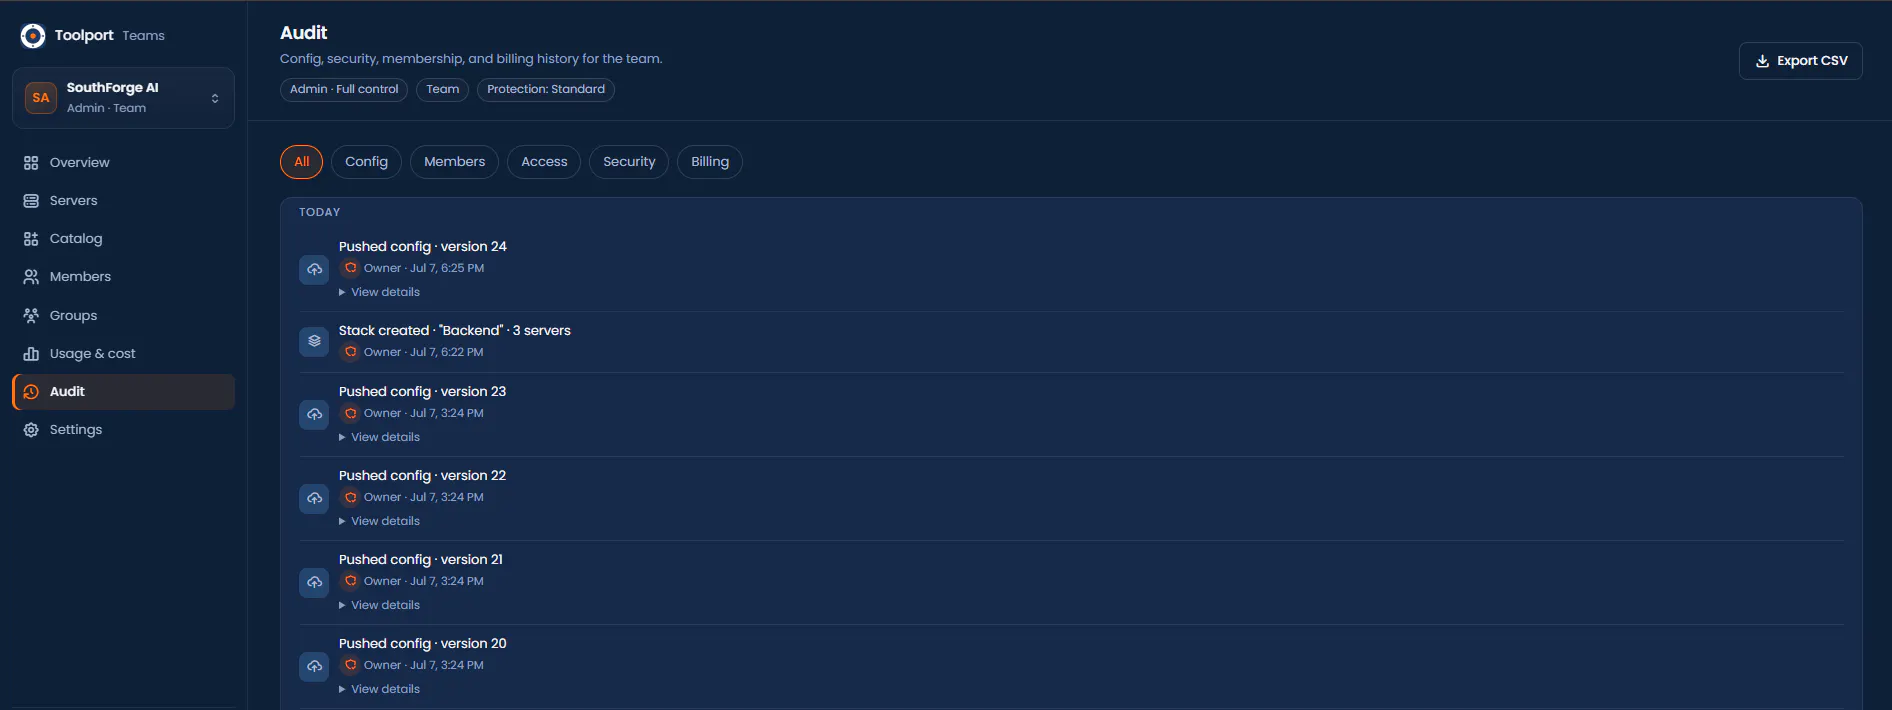This screenshot has width=1892, height=710.
Task: Expand View details for version 24
Action: point(380,293)
